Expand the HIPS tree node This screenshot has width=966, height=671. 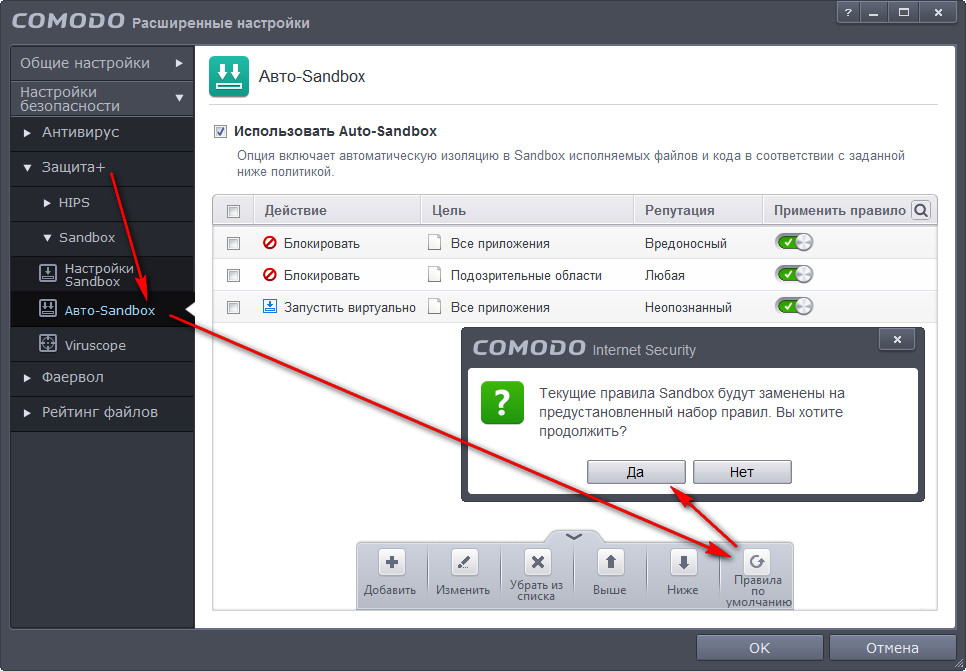[x=47, y=203]
